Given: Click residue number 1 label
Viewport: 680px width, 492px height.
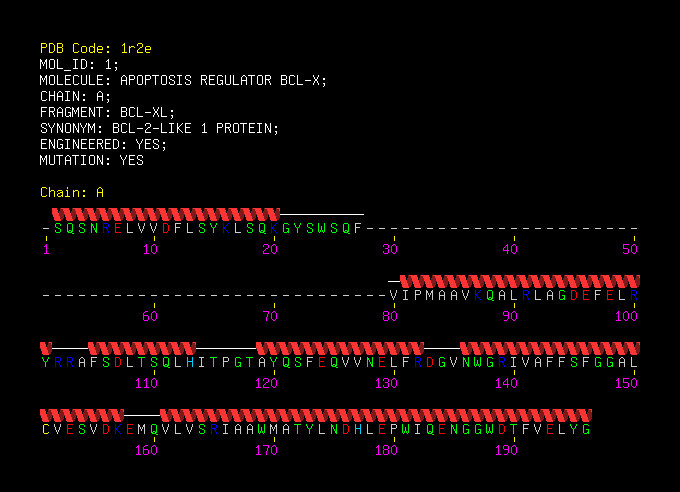Looking at the screenshot, I should (x=46, y=249).
